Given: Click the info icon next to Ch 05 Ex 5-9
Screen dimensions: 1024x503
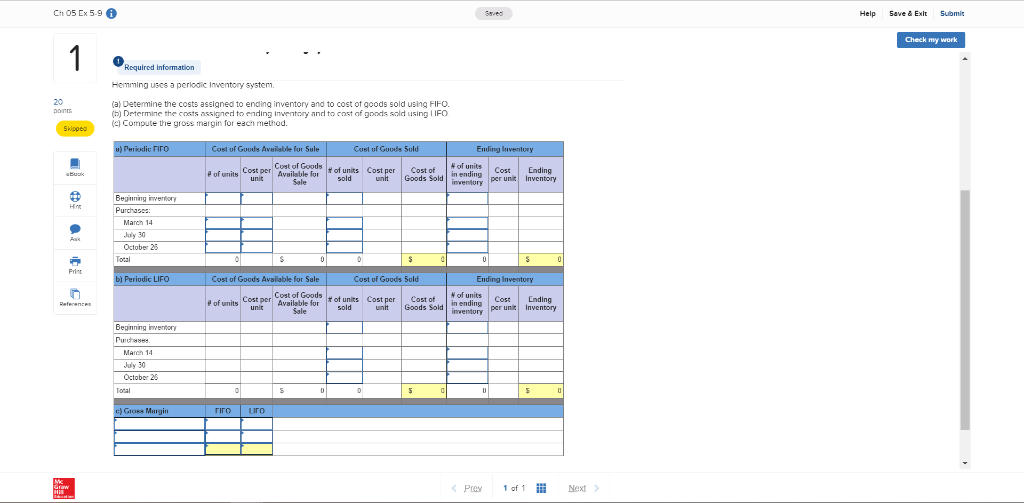Looking at the screenshot, I should 112,14.
